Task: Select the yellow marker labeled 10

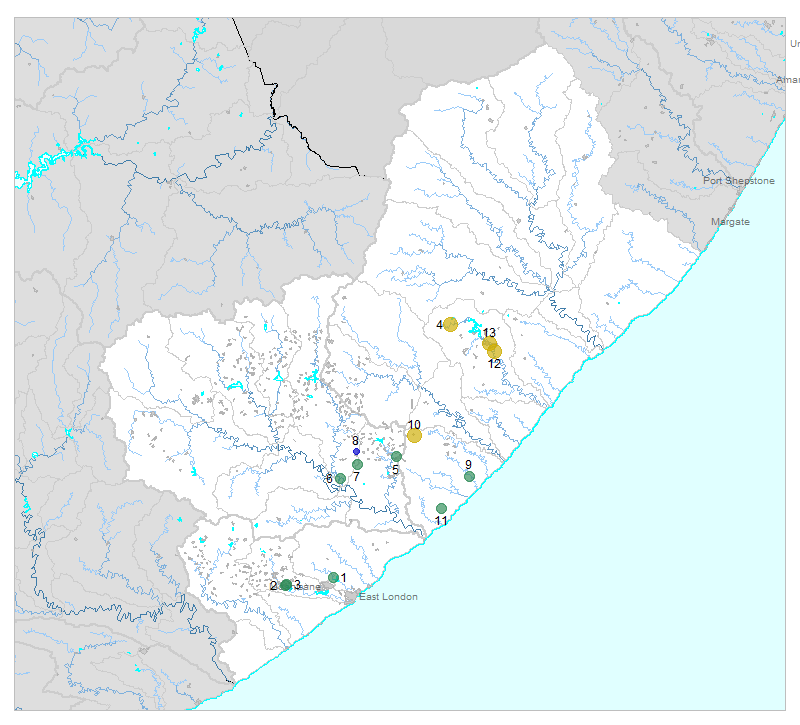Action: tap(414, 435)
